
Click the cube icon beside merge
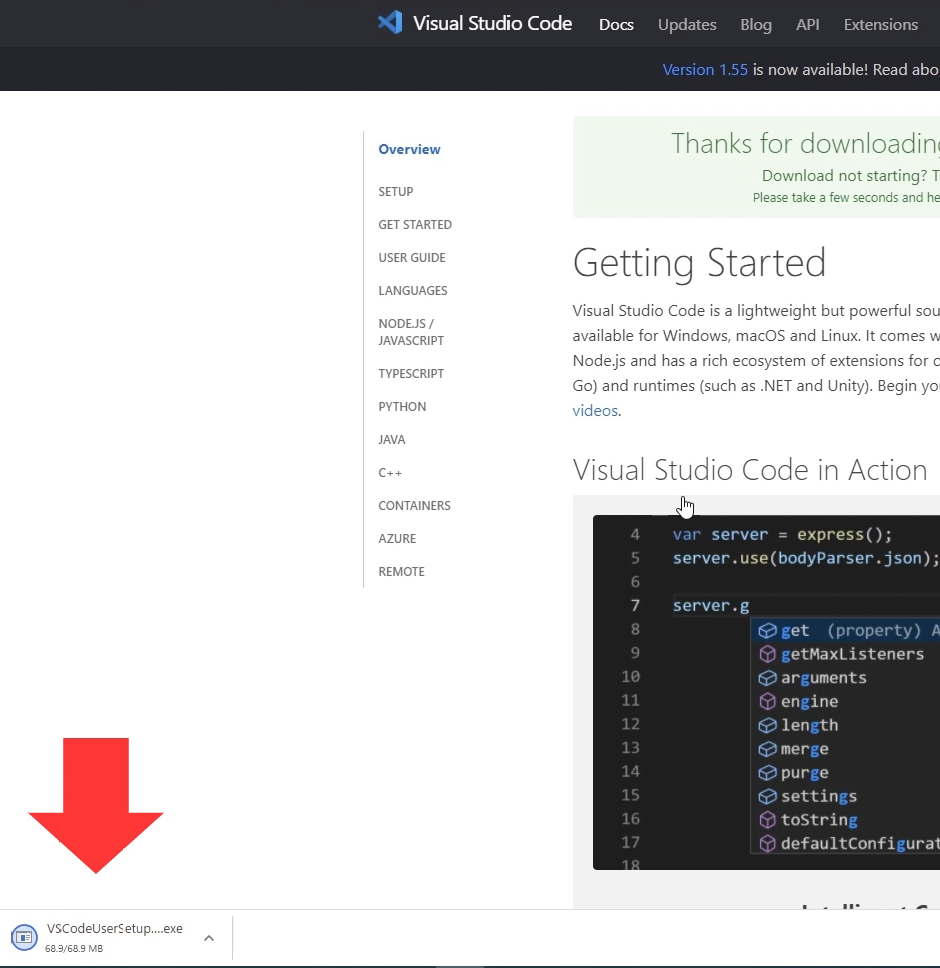767,749
